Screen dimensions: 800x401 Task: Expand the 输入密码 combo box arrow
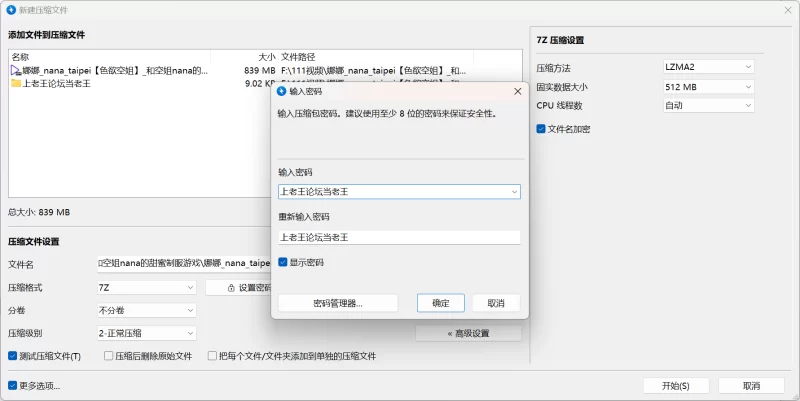(514, 191)
